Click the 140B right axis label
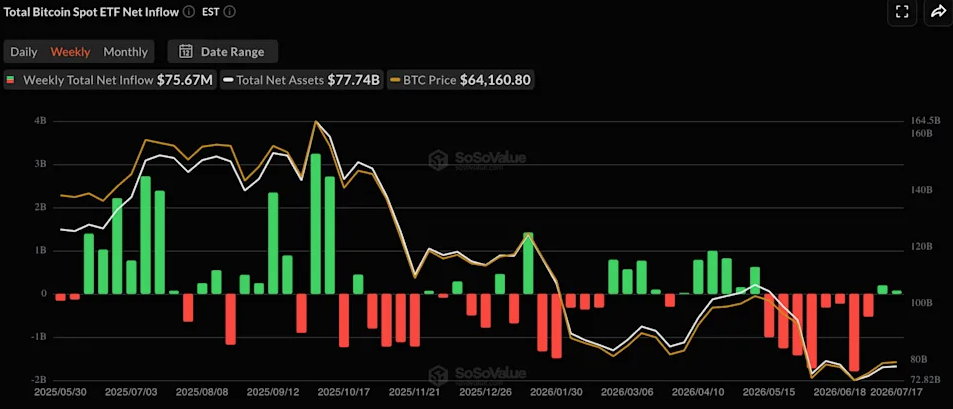Screen dimensions: 953x409 (922, 190)
